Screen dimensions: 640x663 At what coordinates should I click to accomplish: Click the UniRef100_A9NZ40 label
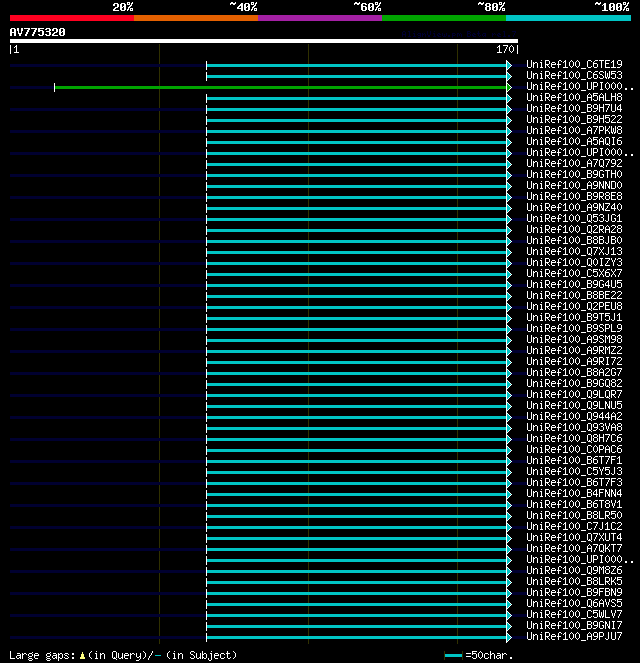coord(574,207)
